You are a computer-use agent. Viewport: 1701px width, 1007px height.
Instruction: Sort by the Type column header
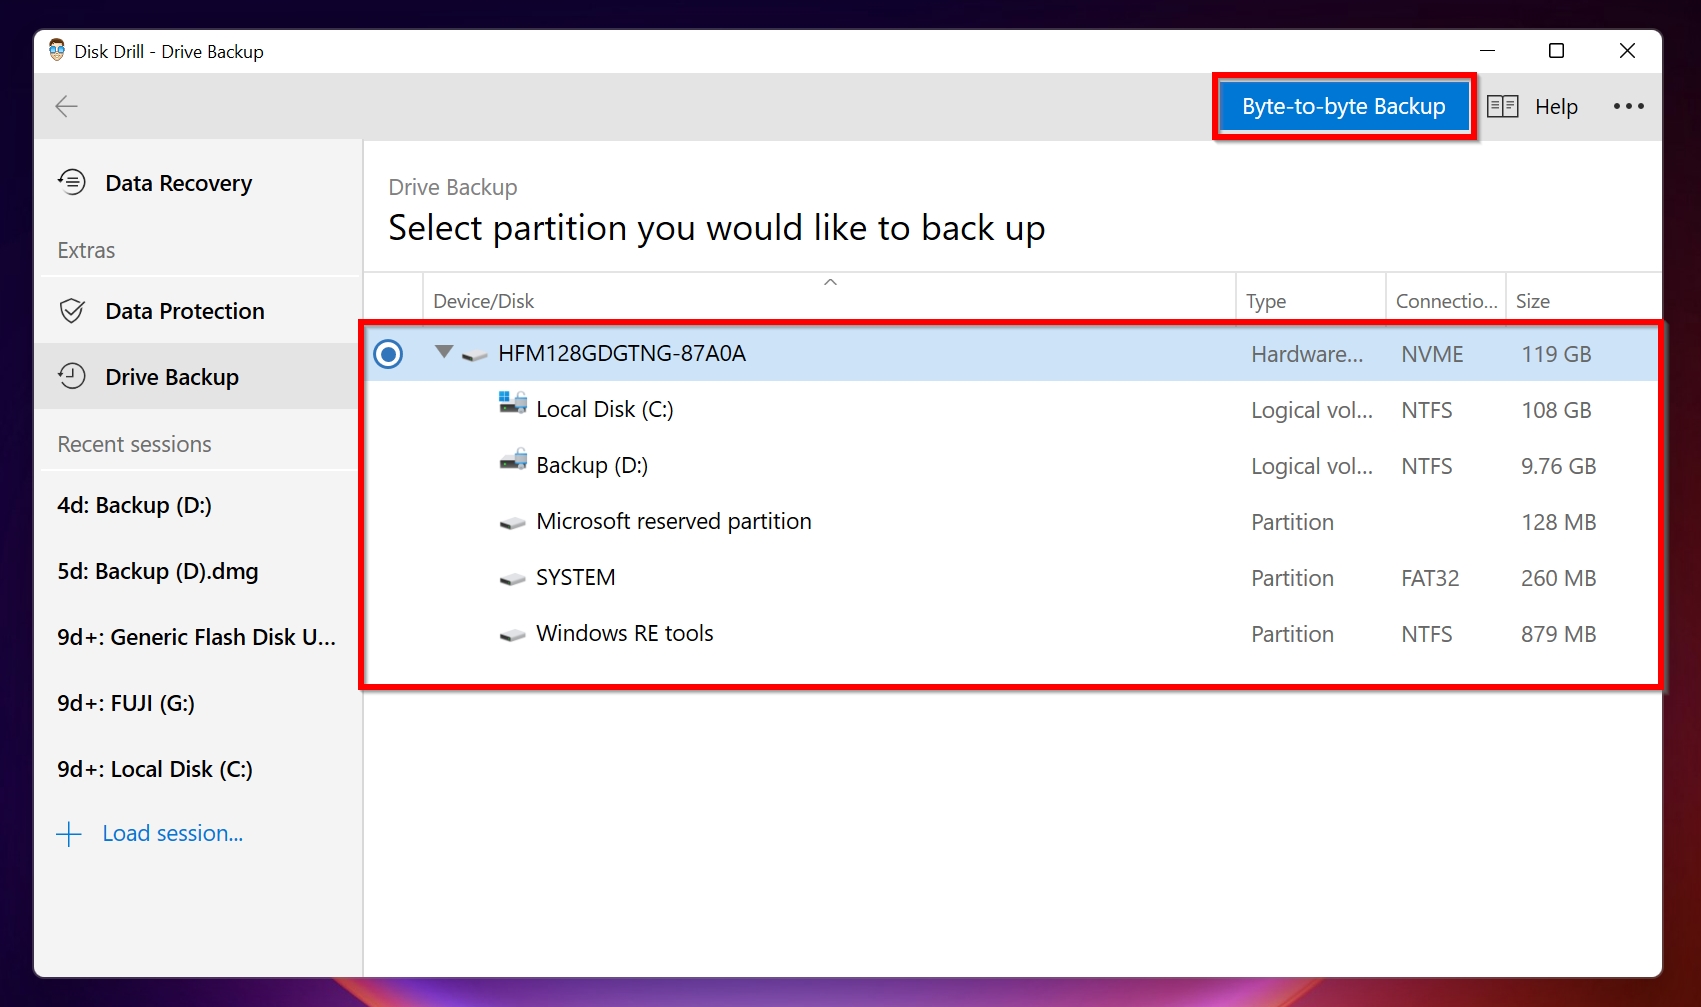click(1311, 298)
